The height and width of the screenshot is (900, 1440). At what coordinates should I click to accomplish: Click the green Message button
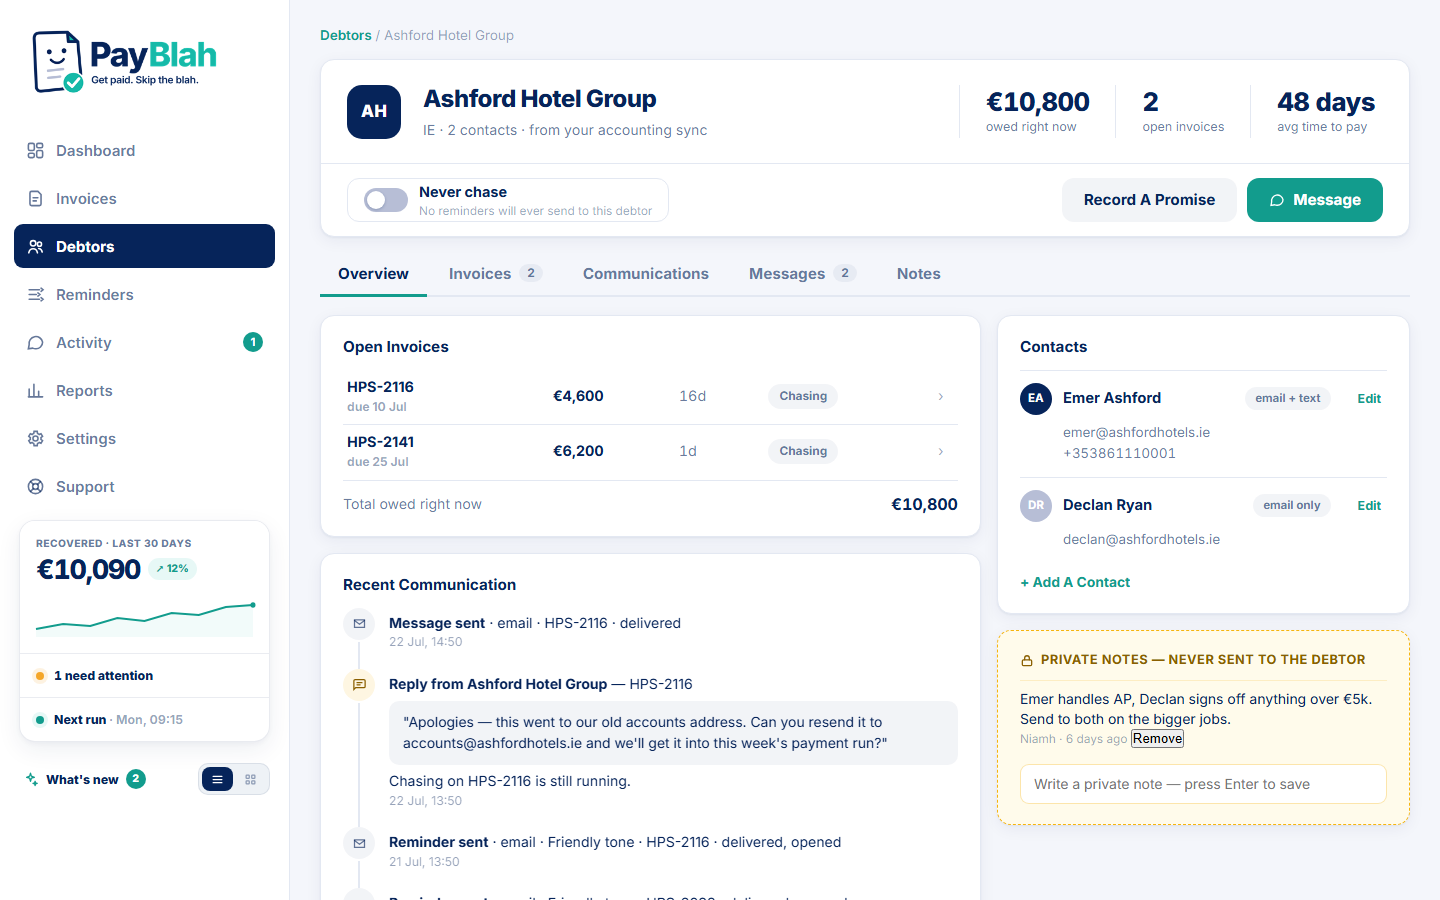coord(1315,200)
